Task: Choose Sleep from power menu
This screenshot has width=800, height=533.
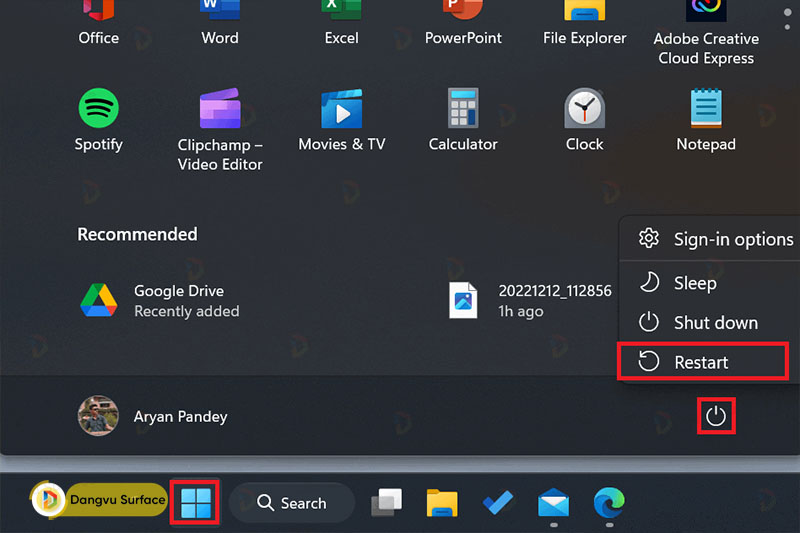Action: tap(710, 283)
